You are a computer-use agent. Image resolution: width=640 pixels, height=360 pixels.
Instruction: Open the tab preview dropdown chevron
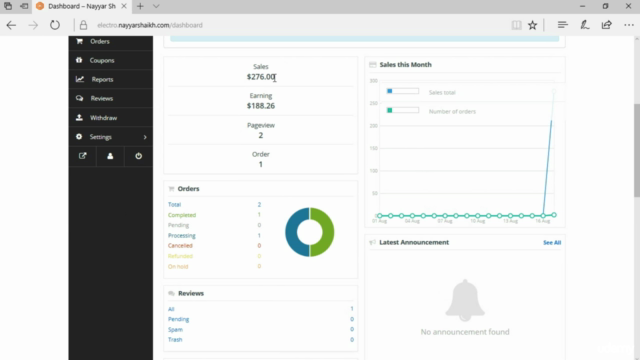[x=156, y=6]
